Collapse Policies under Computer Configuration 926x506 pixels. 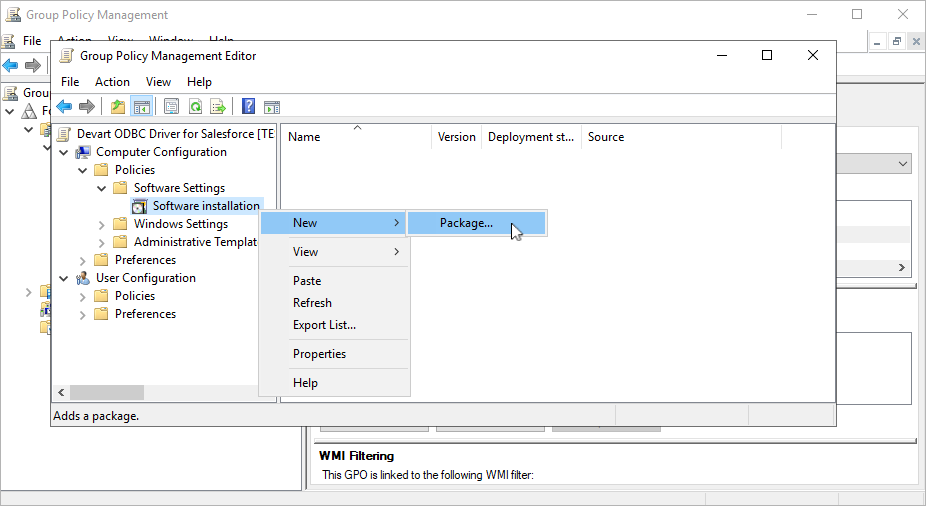coord(83,170)
